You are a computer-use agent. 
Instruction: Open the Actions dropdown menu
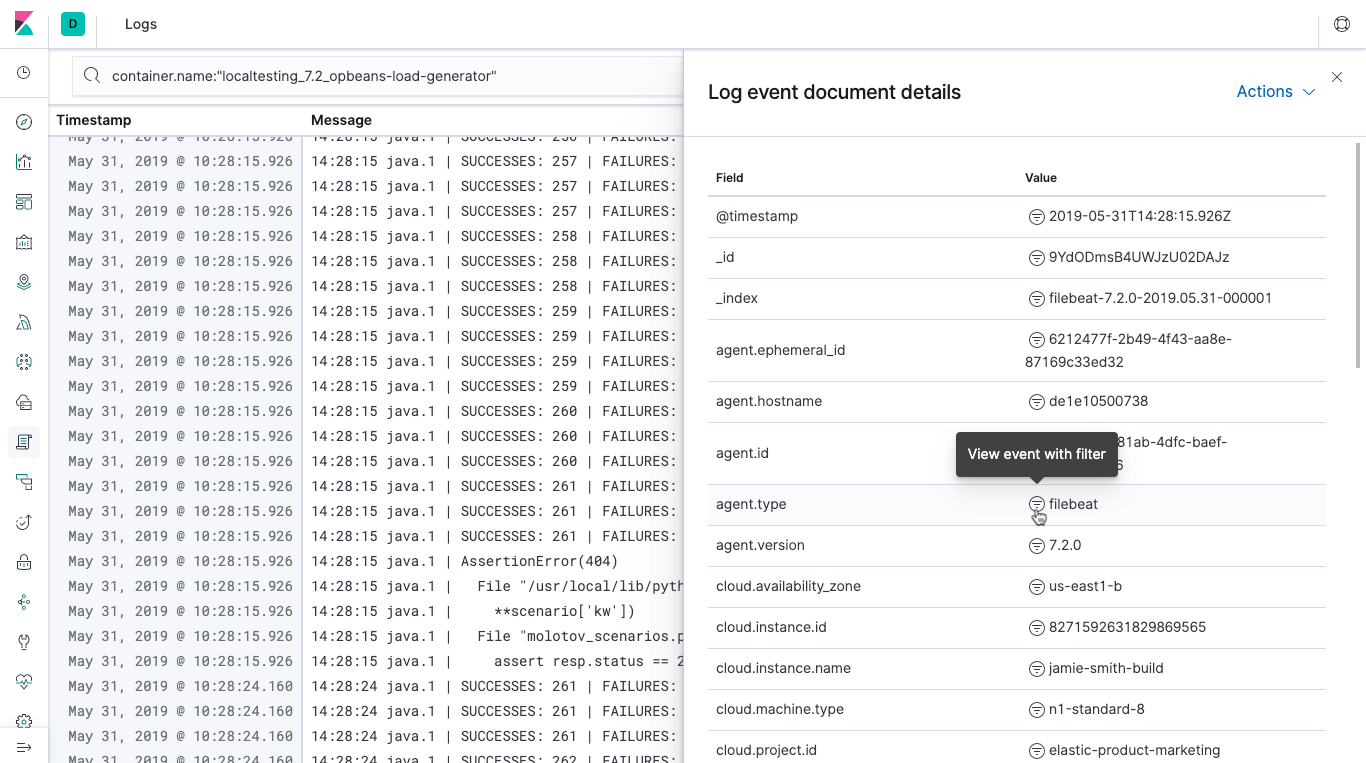1275,92
